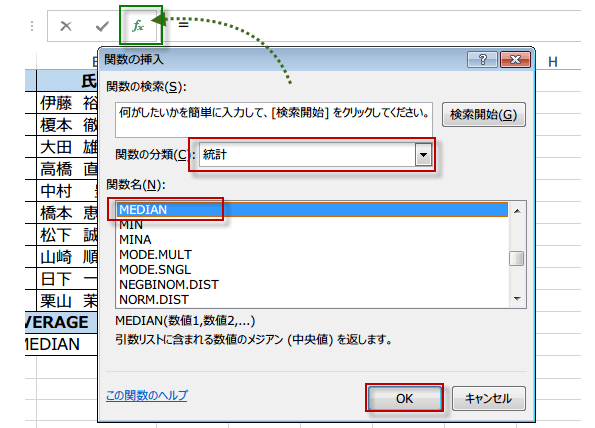Click the cell containing 中村
Screen dimensions: 595x428
coord(67,191)
